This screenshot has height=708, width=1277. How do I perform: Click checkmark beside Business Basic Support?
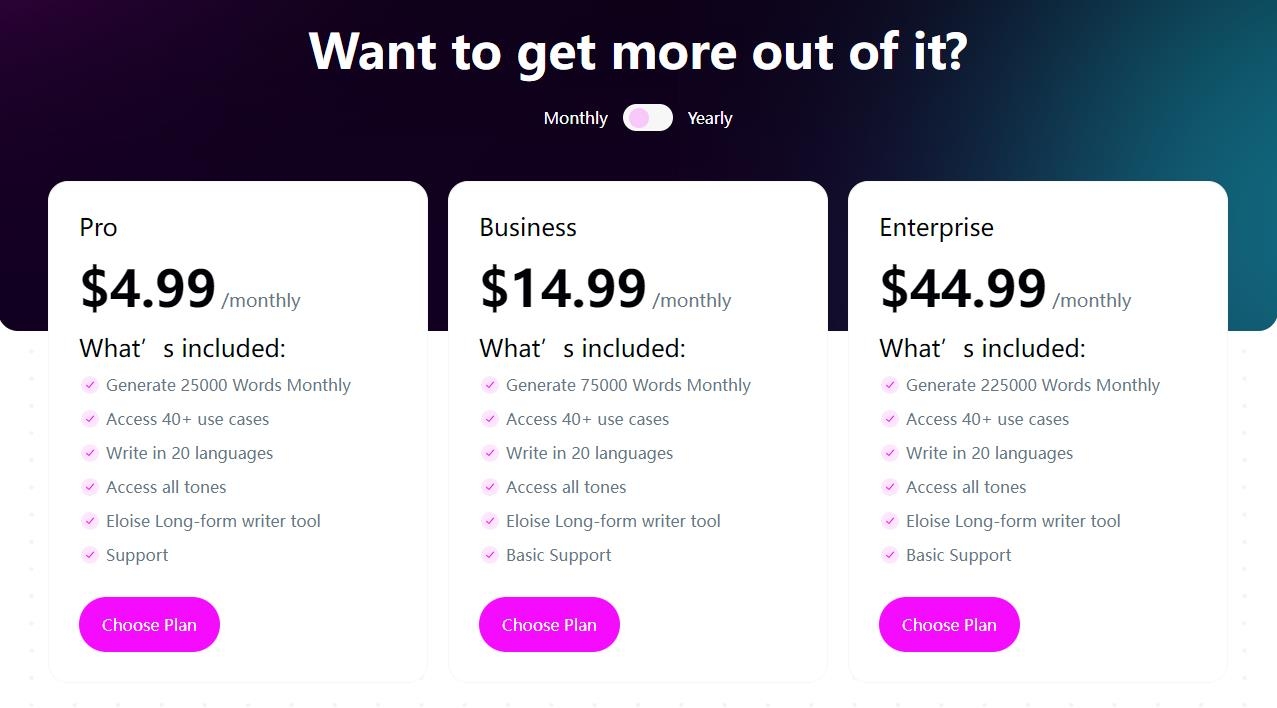(x=489, y=555)
